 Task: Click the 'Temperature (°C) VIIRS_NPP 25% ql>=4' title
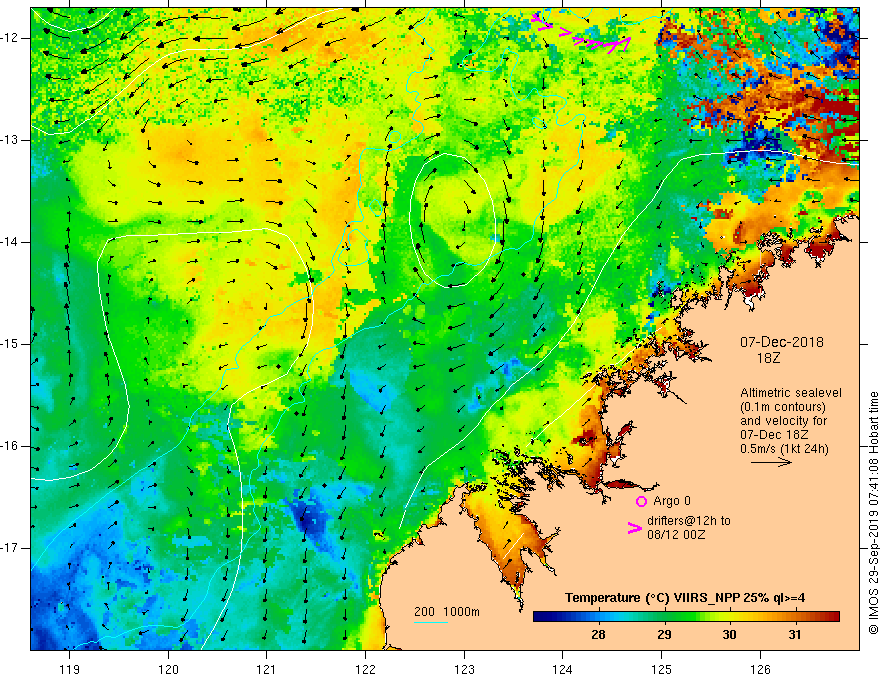685,598
